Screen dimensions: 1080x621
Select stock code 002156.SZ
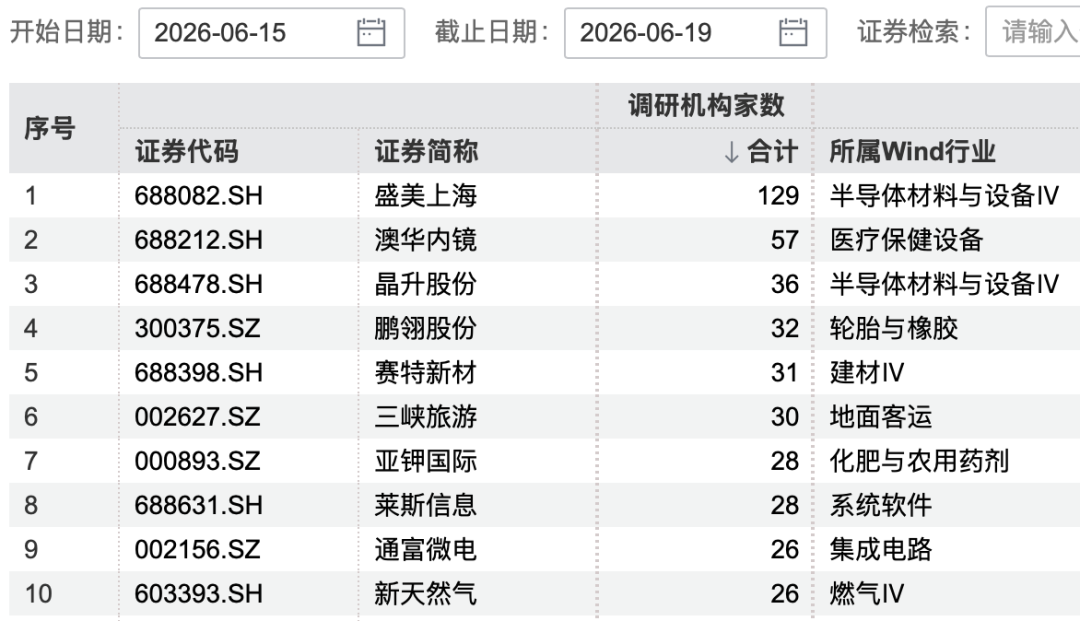[x=198, y=549]
